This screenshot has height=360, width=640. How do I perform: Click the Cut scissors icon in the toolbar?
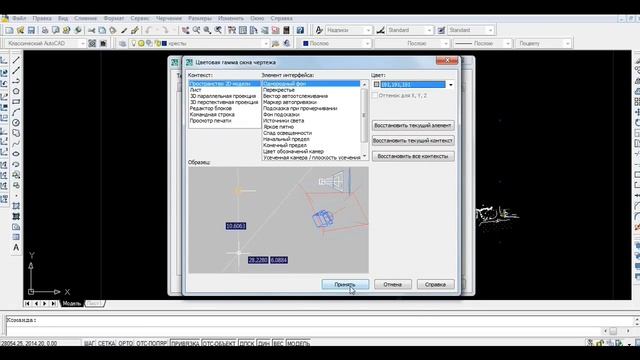coord(91,30)
